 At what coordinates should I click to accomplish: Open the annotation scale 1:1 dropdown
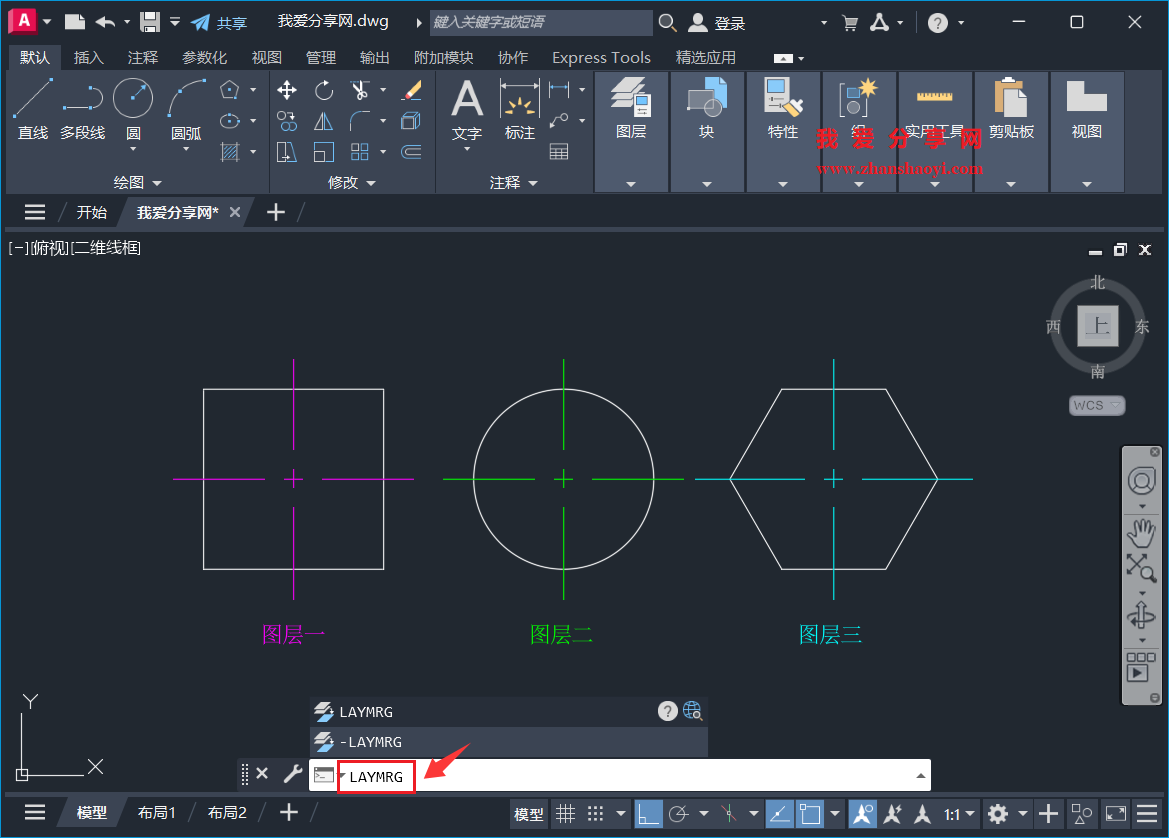point(960,814)
